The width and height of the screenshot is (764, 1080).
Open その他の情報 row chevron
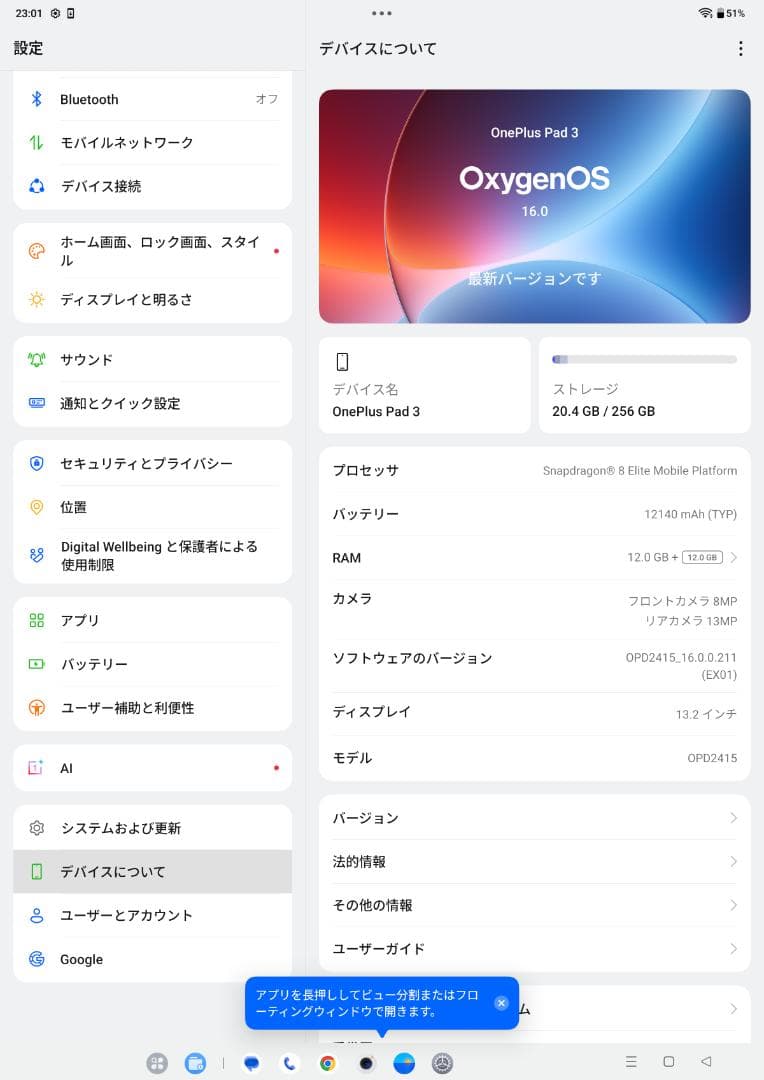click(x=734, y=905)
